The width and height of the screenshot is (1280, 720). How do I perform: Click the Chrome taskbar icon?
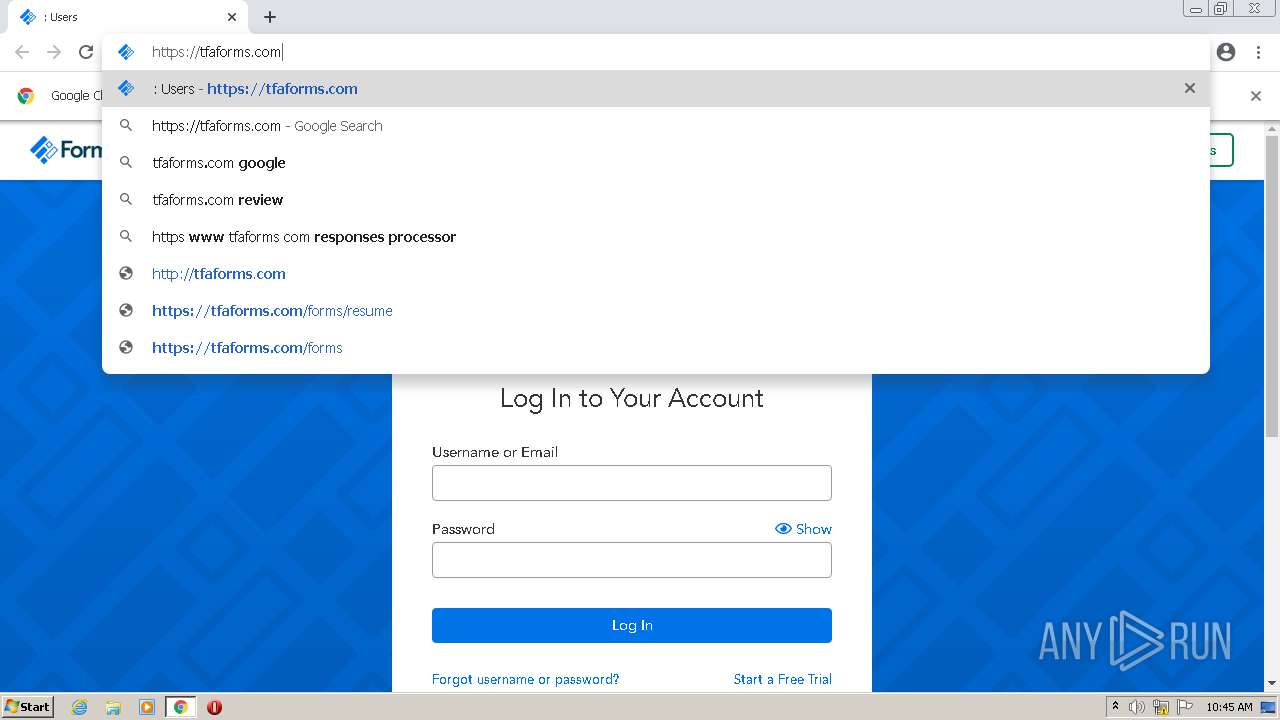[181, 707]
